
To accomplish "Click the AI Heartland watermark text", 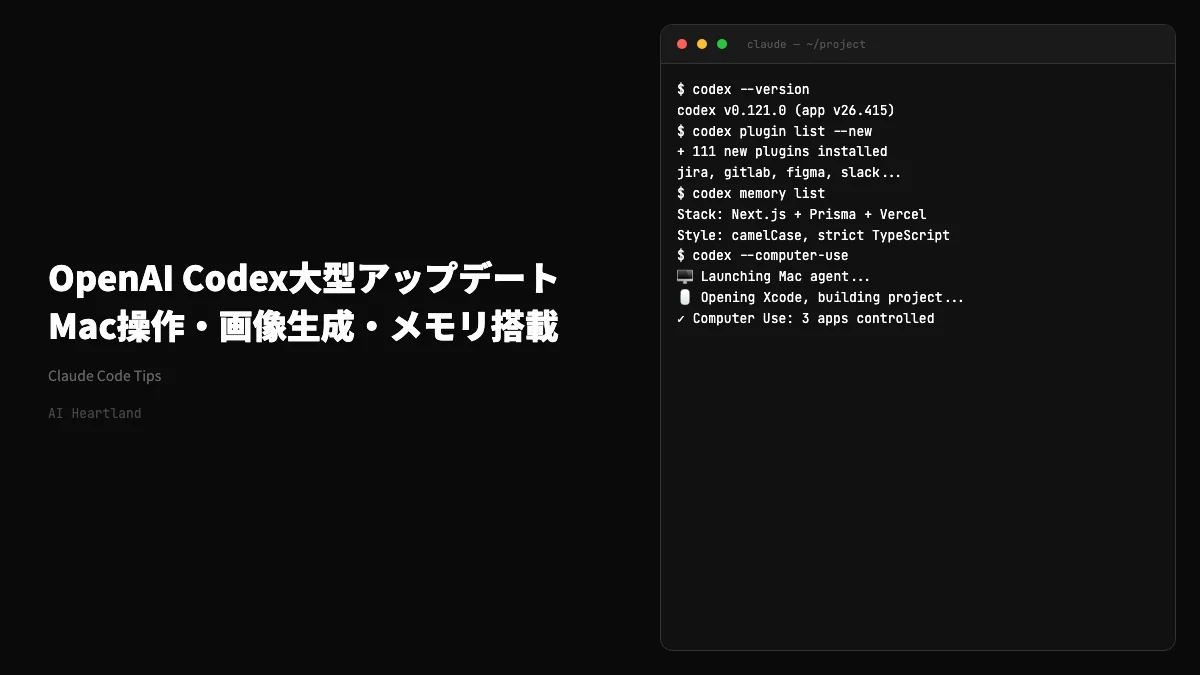I will pyautogui.click(x=95, y=413).
